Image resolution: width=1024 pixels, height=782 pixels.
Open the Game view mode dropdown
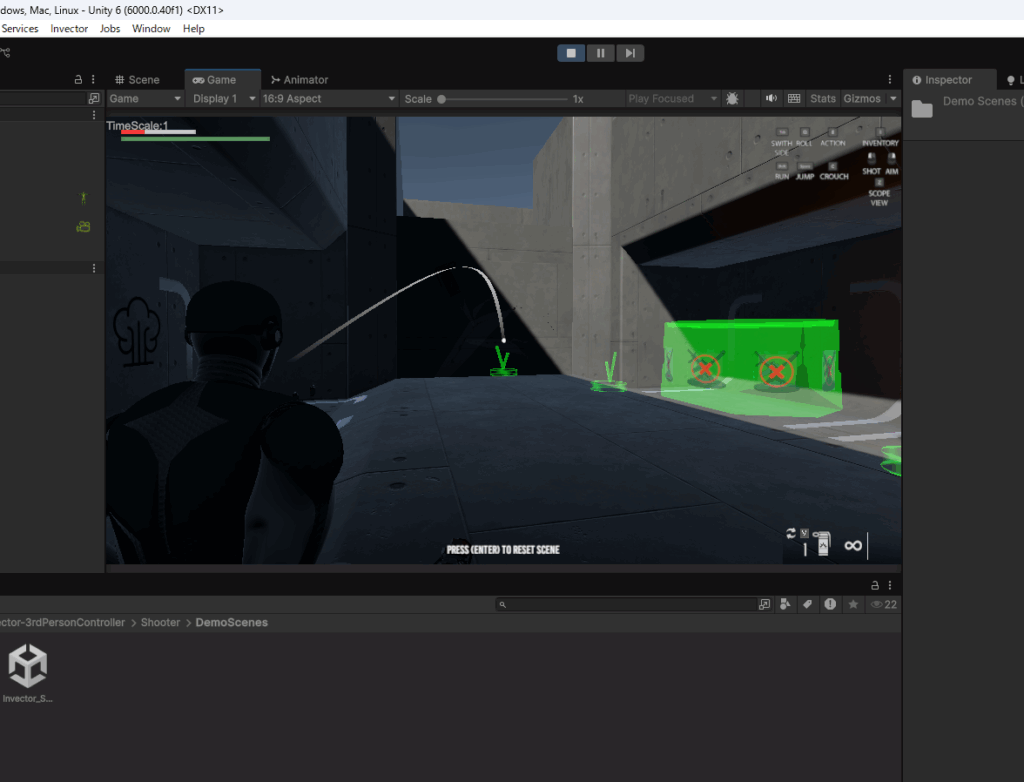[145, 99]
